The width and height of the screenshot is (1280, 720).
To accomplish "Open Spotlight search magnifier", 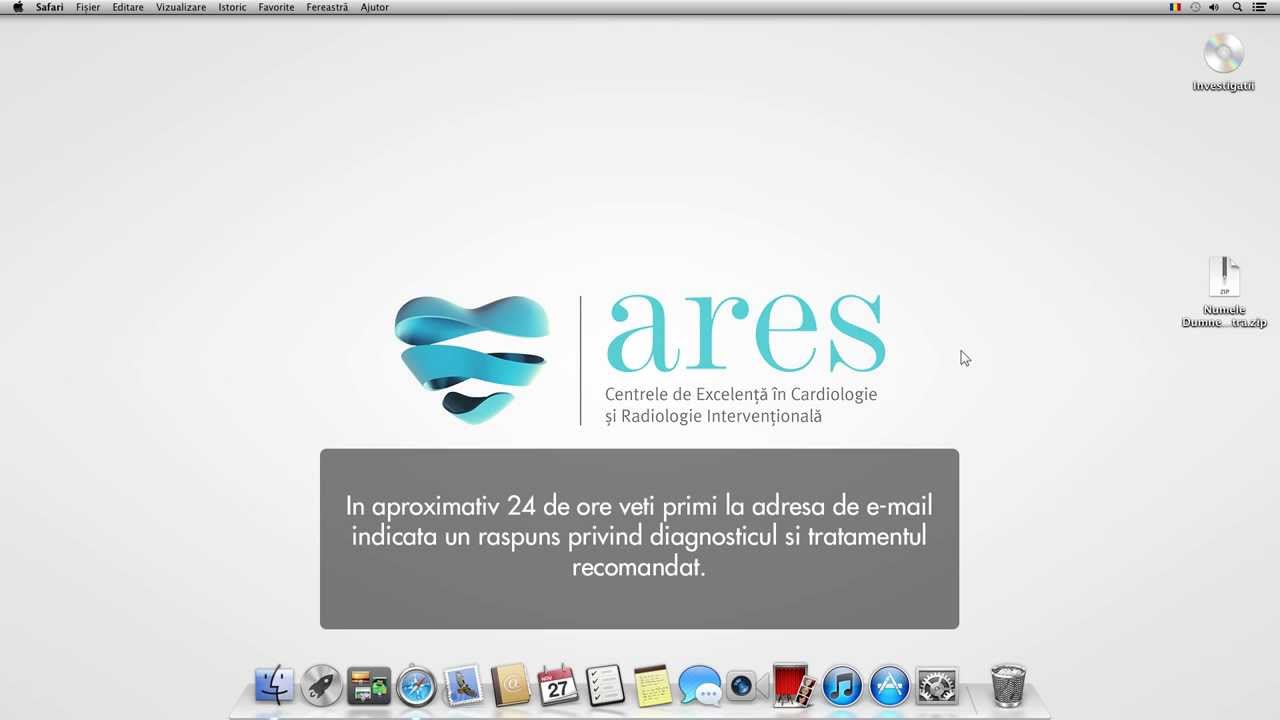I will pyautogui.click(x=1237, y=7).
